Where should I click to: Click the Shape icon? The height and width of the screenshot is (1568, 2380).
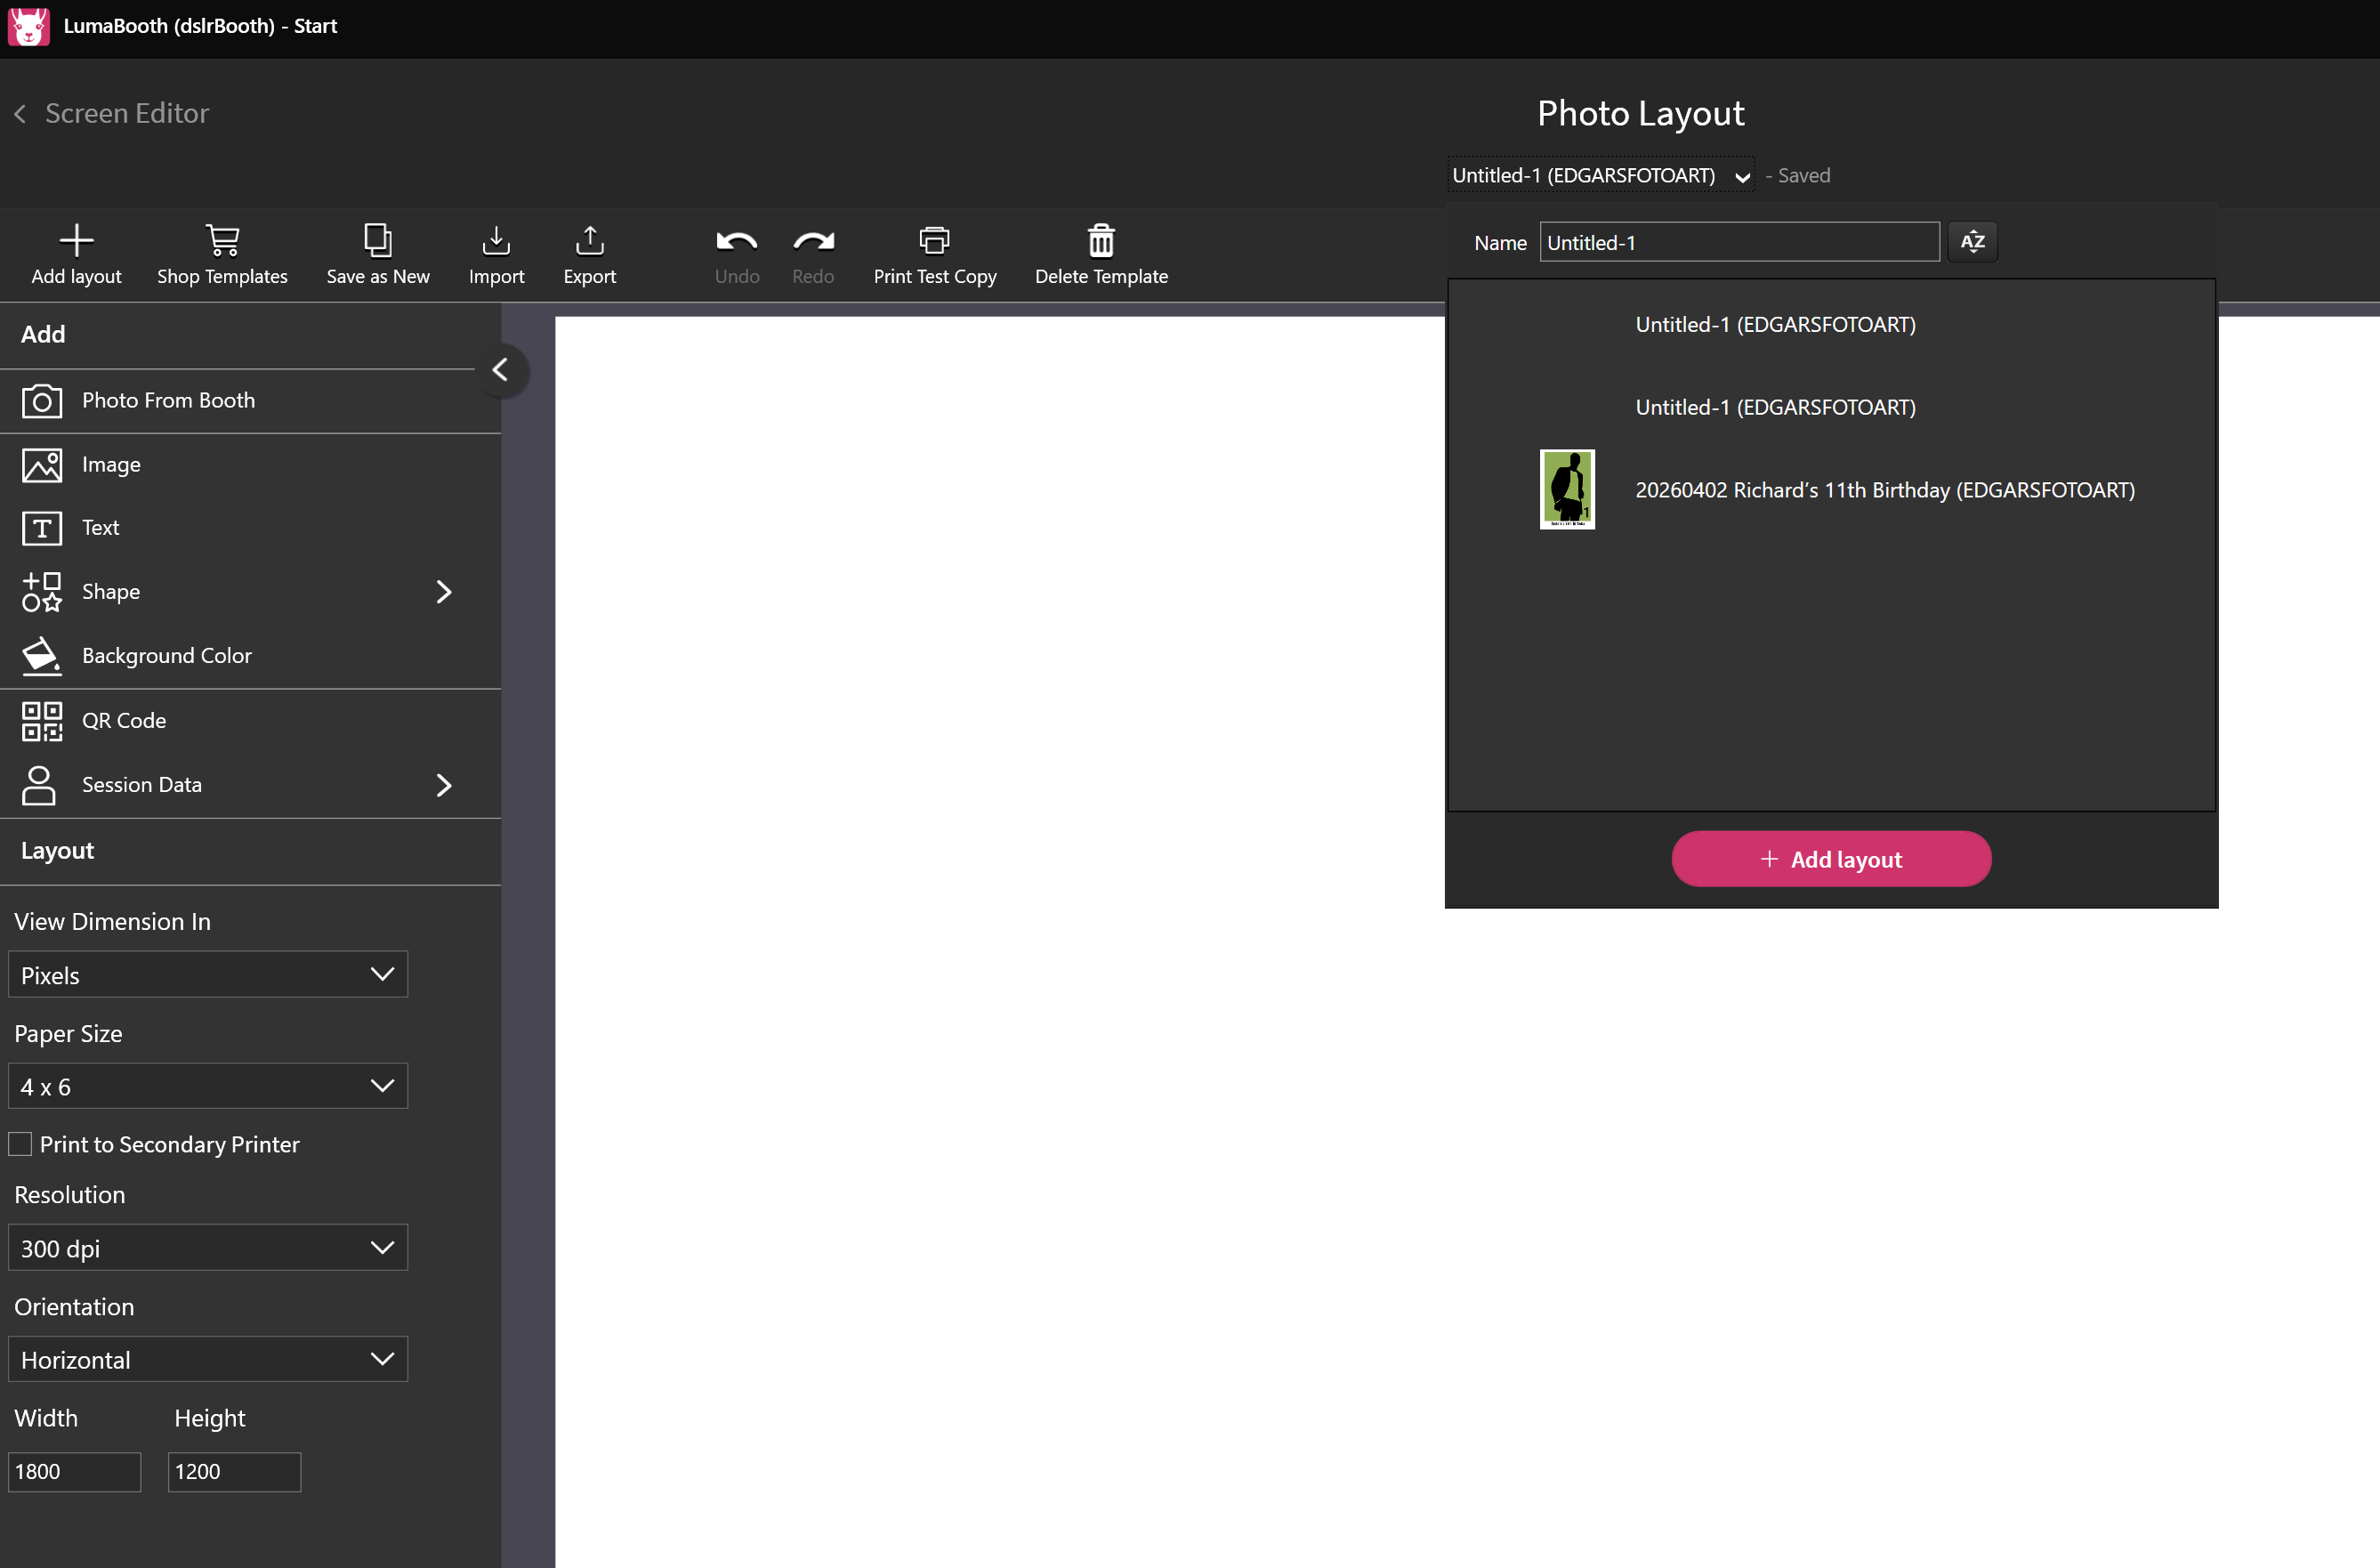(42, 592)
